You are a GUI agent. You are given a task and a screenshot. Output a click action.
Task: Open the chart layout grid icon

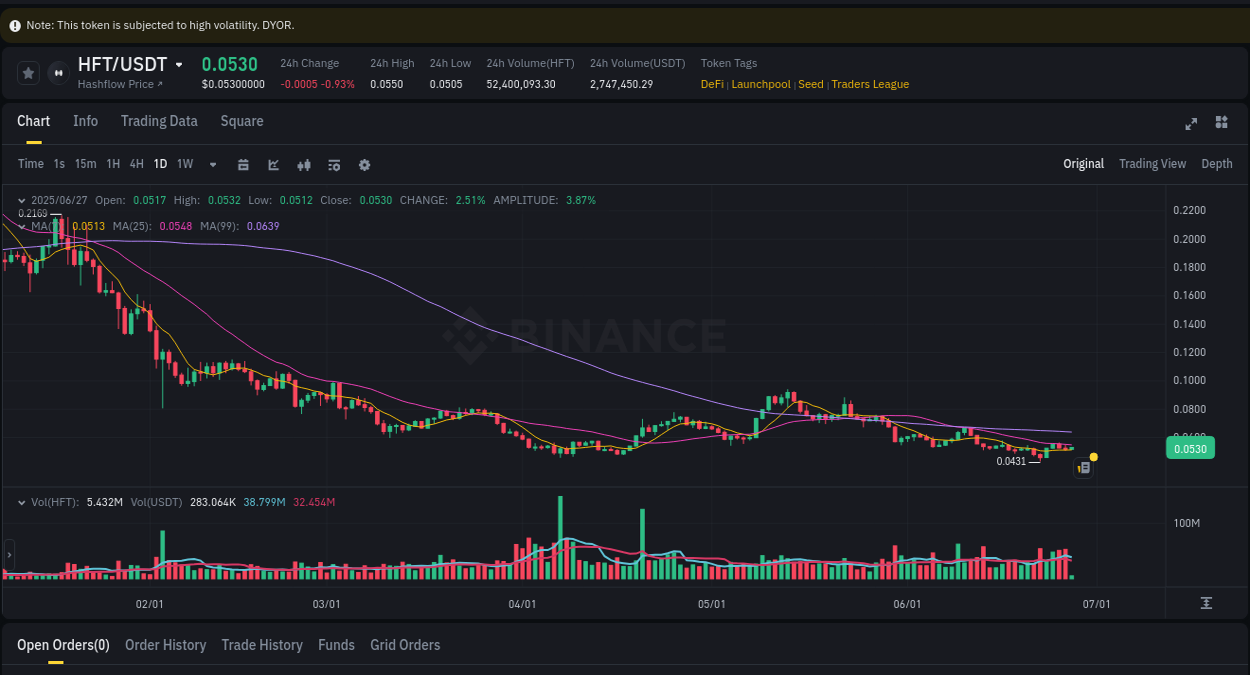pyautogui.click(x=1221, y=123)
